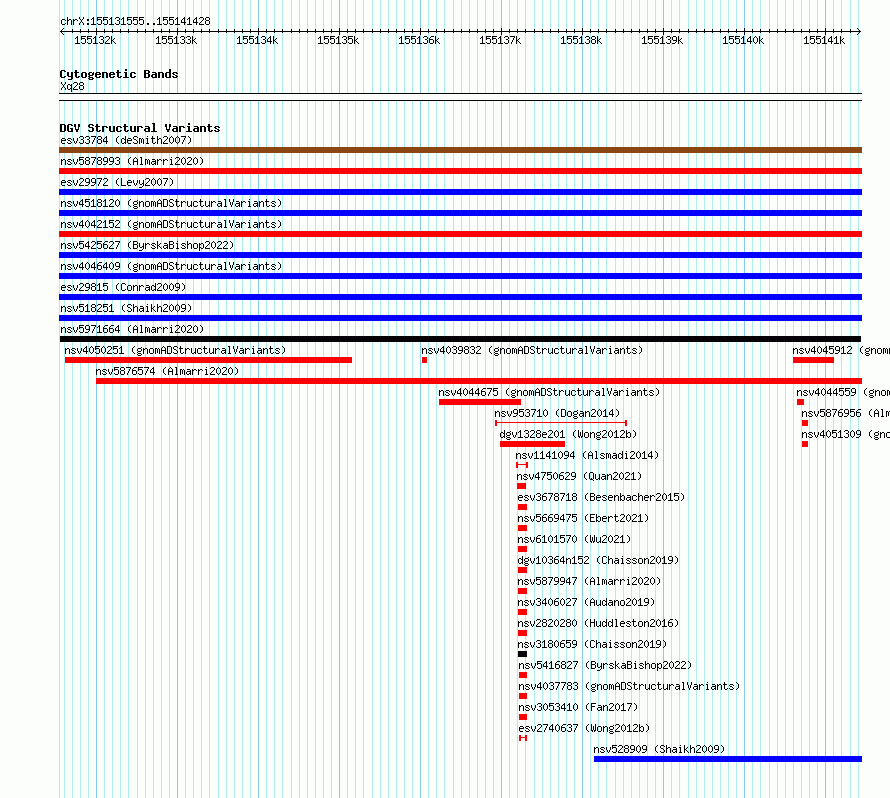Open nsv5416827 (ByrskaBishop2022) label
Image resolution: width=890 pixels, height=798 pixels.
click(605, 665)
